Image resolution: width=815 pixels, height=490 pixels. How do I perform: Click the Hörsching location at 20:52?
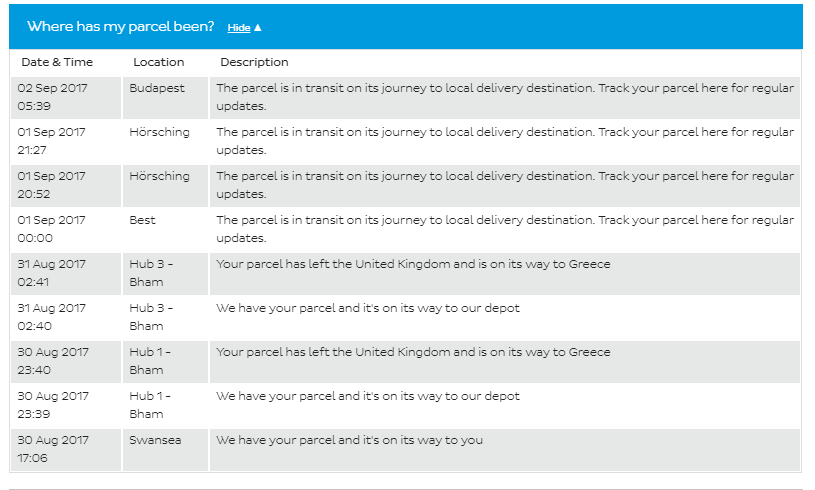click(x=165, y=186)
